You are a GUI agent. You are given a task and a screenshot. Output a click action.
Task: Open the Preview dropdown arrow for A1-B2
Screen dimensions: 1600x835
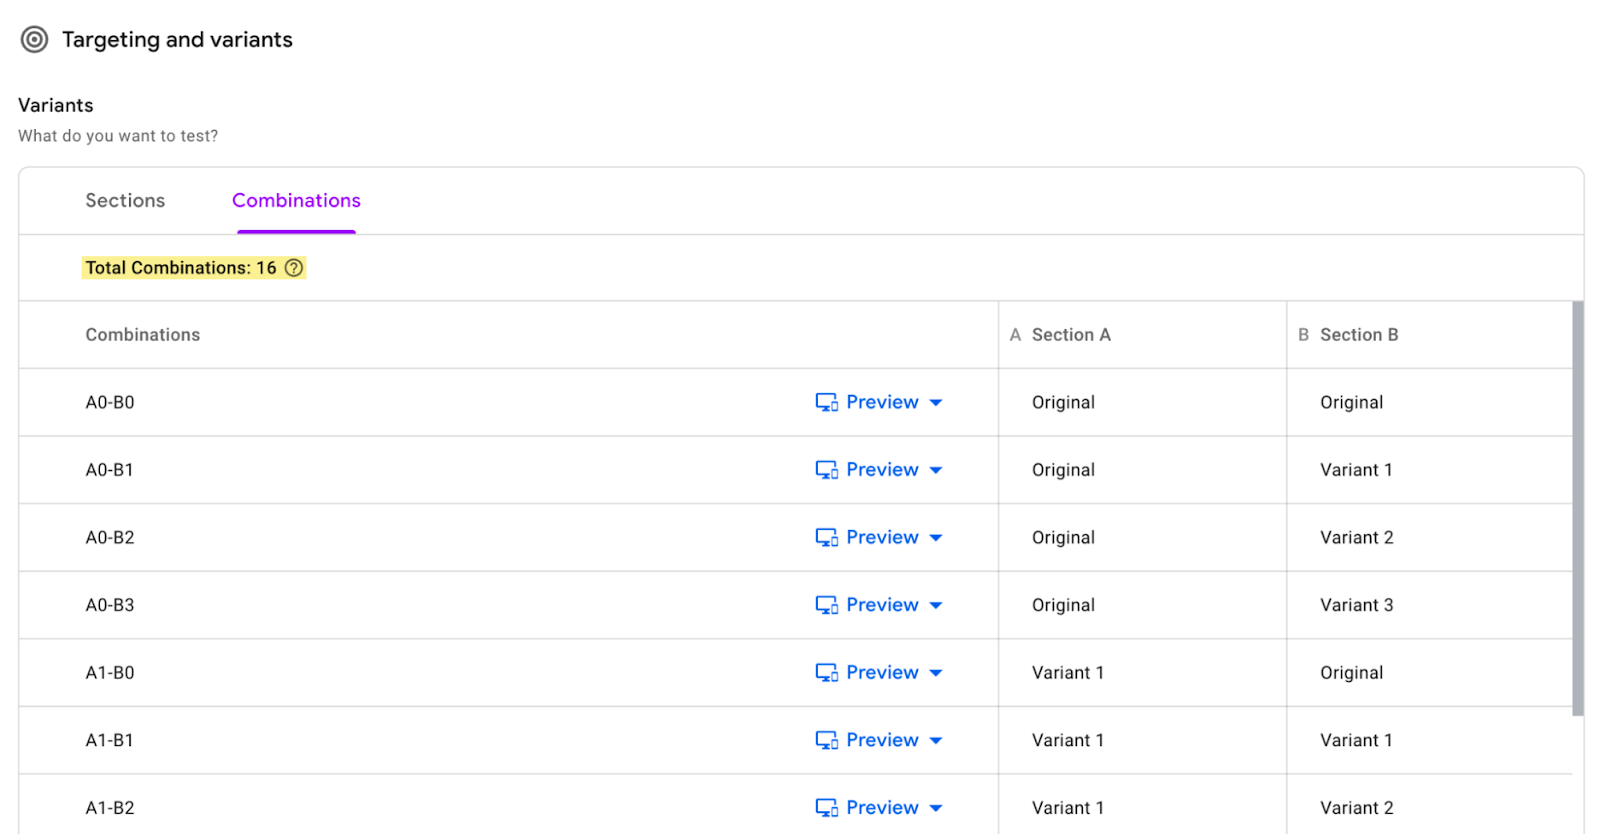[x=936, y=808]
